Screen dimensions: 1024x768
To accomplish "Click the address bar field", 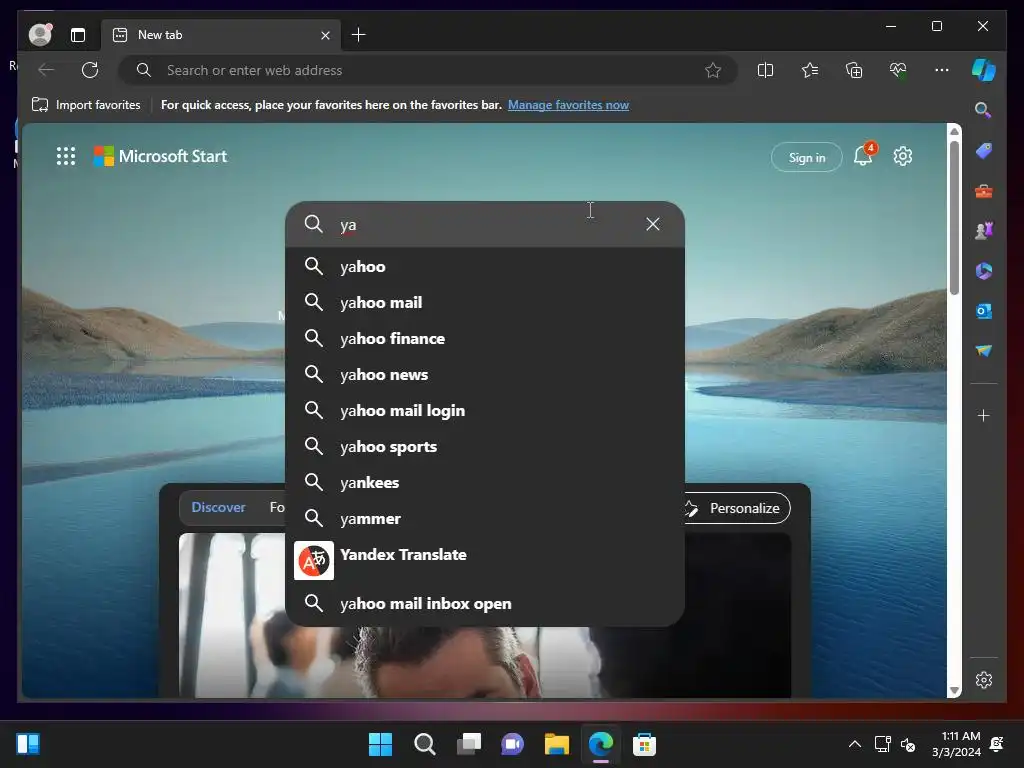I will (x=428, y=70).
